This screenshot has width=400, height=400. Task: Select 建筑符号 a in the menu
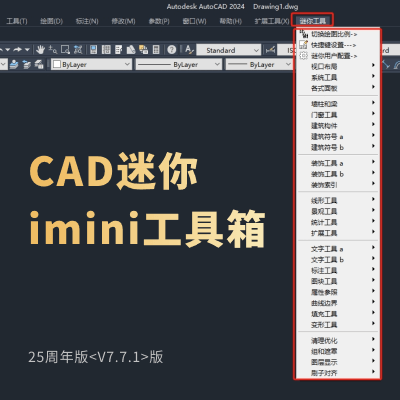tap(337, 136)
